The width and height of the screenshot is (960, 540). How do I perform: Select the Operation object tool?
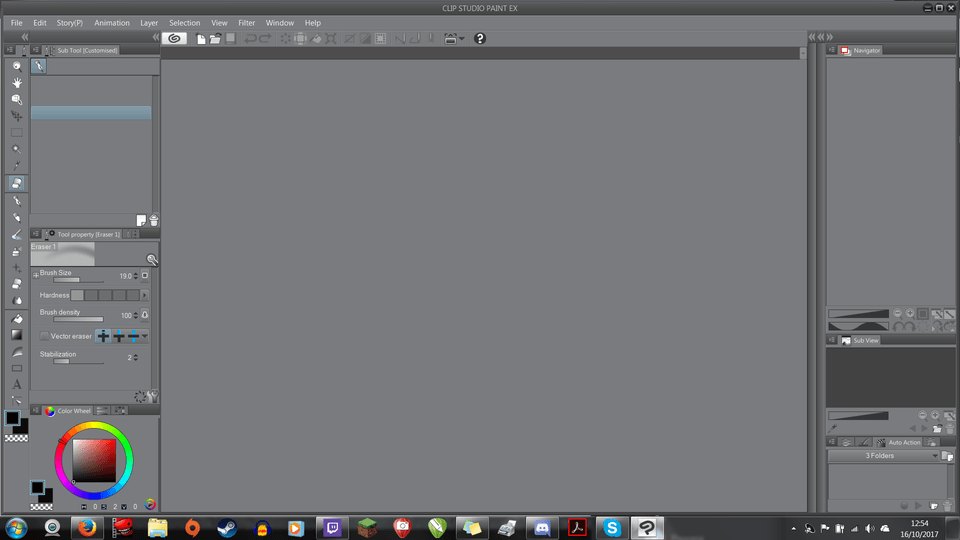coord(17,99)
